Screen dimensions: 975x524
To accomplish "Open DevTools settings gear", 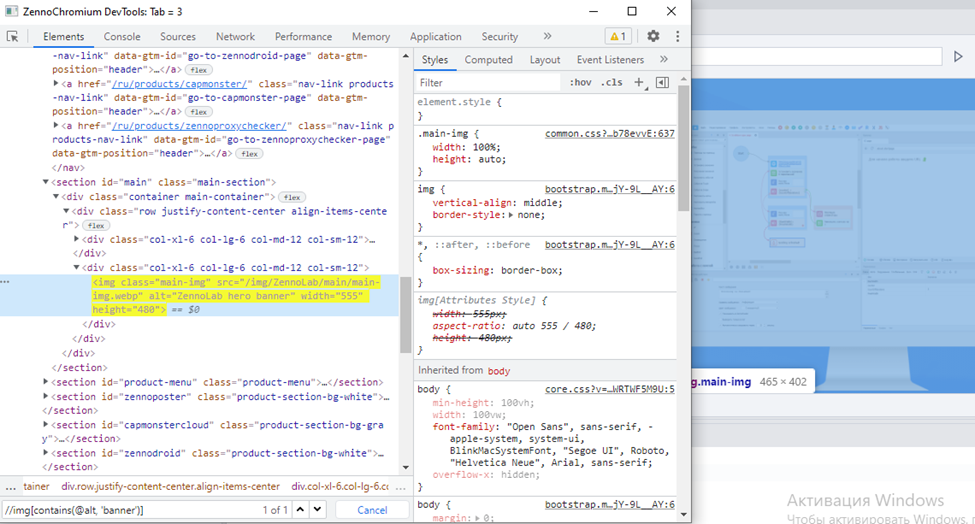I will 653,36.
